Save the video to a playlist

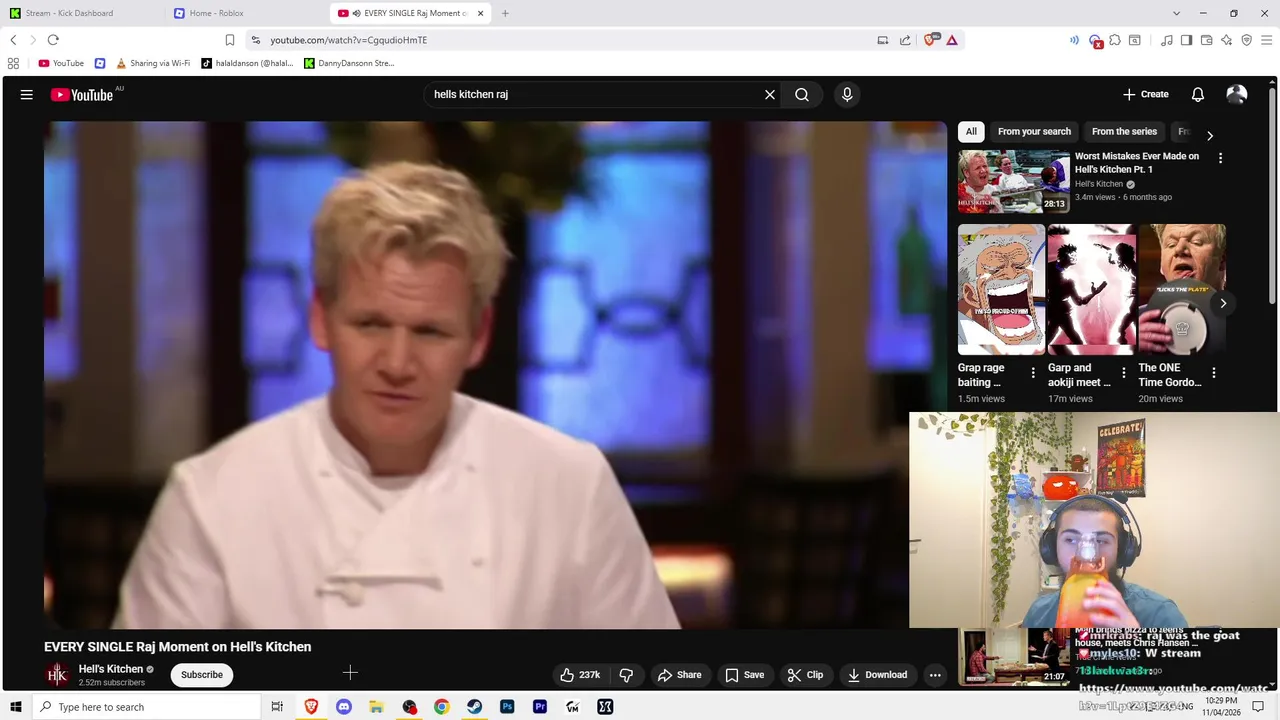click(744, 675)
